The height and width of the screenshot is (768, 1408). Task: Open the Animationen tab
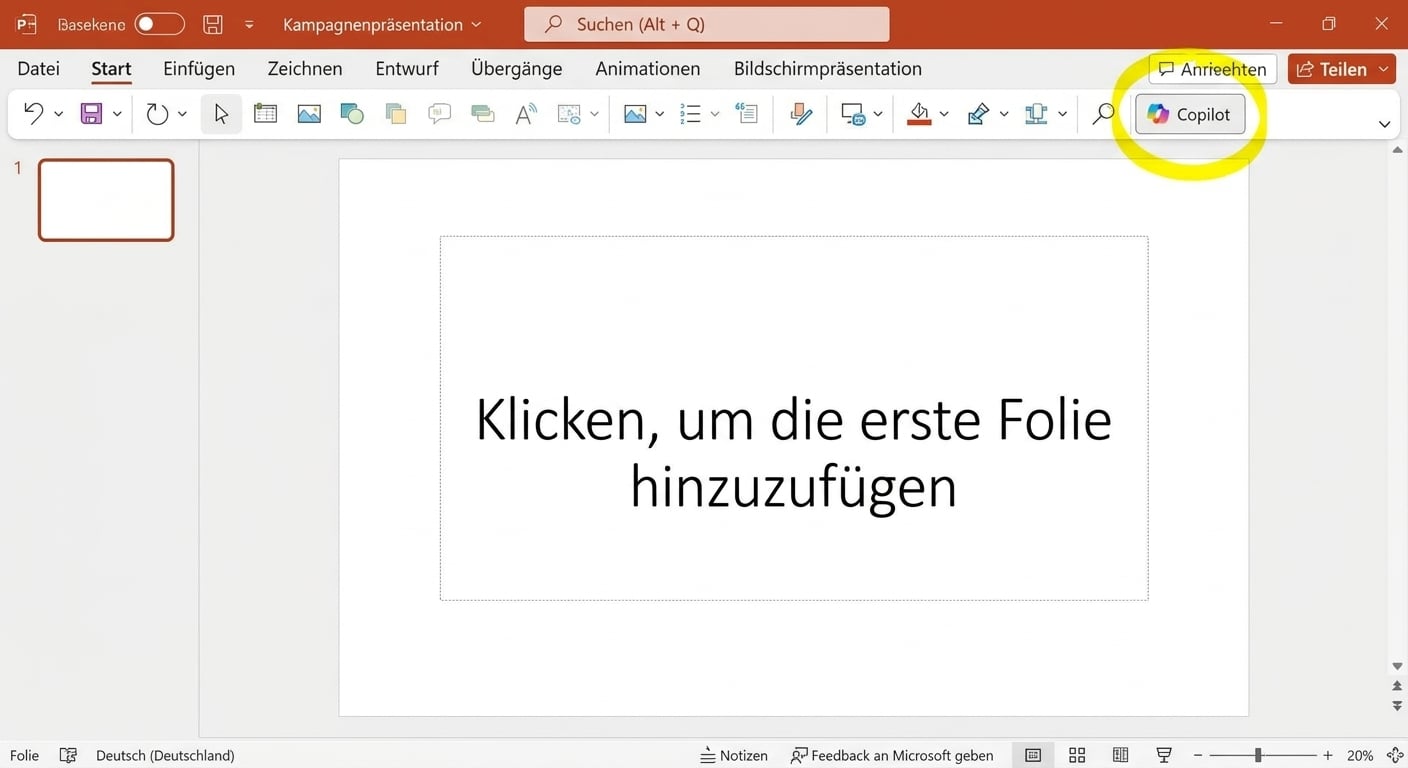point(648,68)
